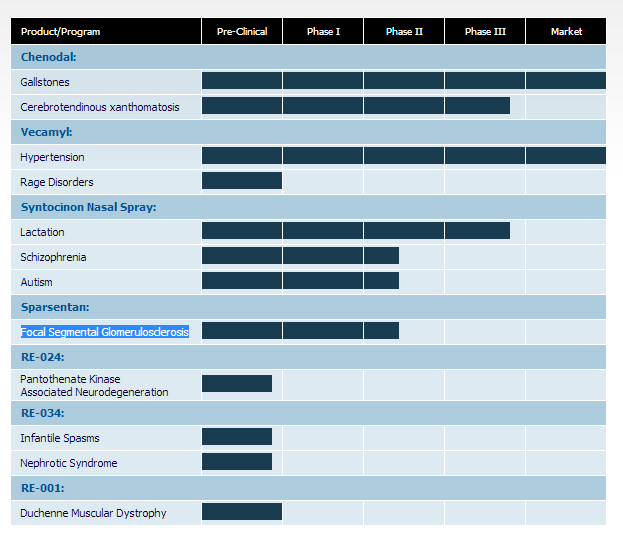Image resolution: width=623 pixels, height=536 pixels.
Task: Click Hypertension Market progress bar
Action: tap(566, 156)
